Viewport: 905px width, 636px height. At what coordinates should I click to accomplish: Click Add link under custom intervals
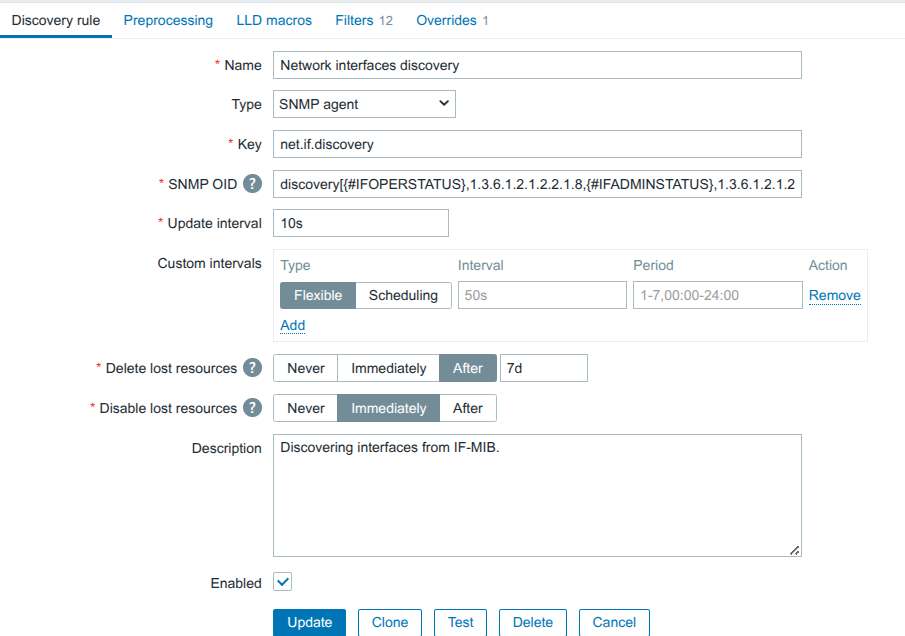coord(292,325)
